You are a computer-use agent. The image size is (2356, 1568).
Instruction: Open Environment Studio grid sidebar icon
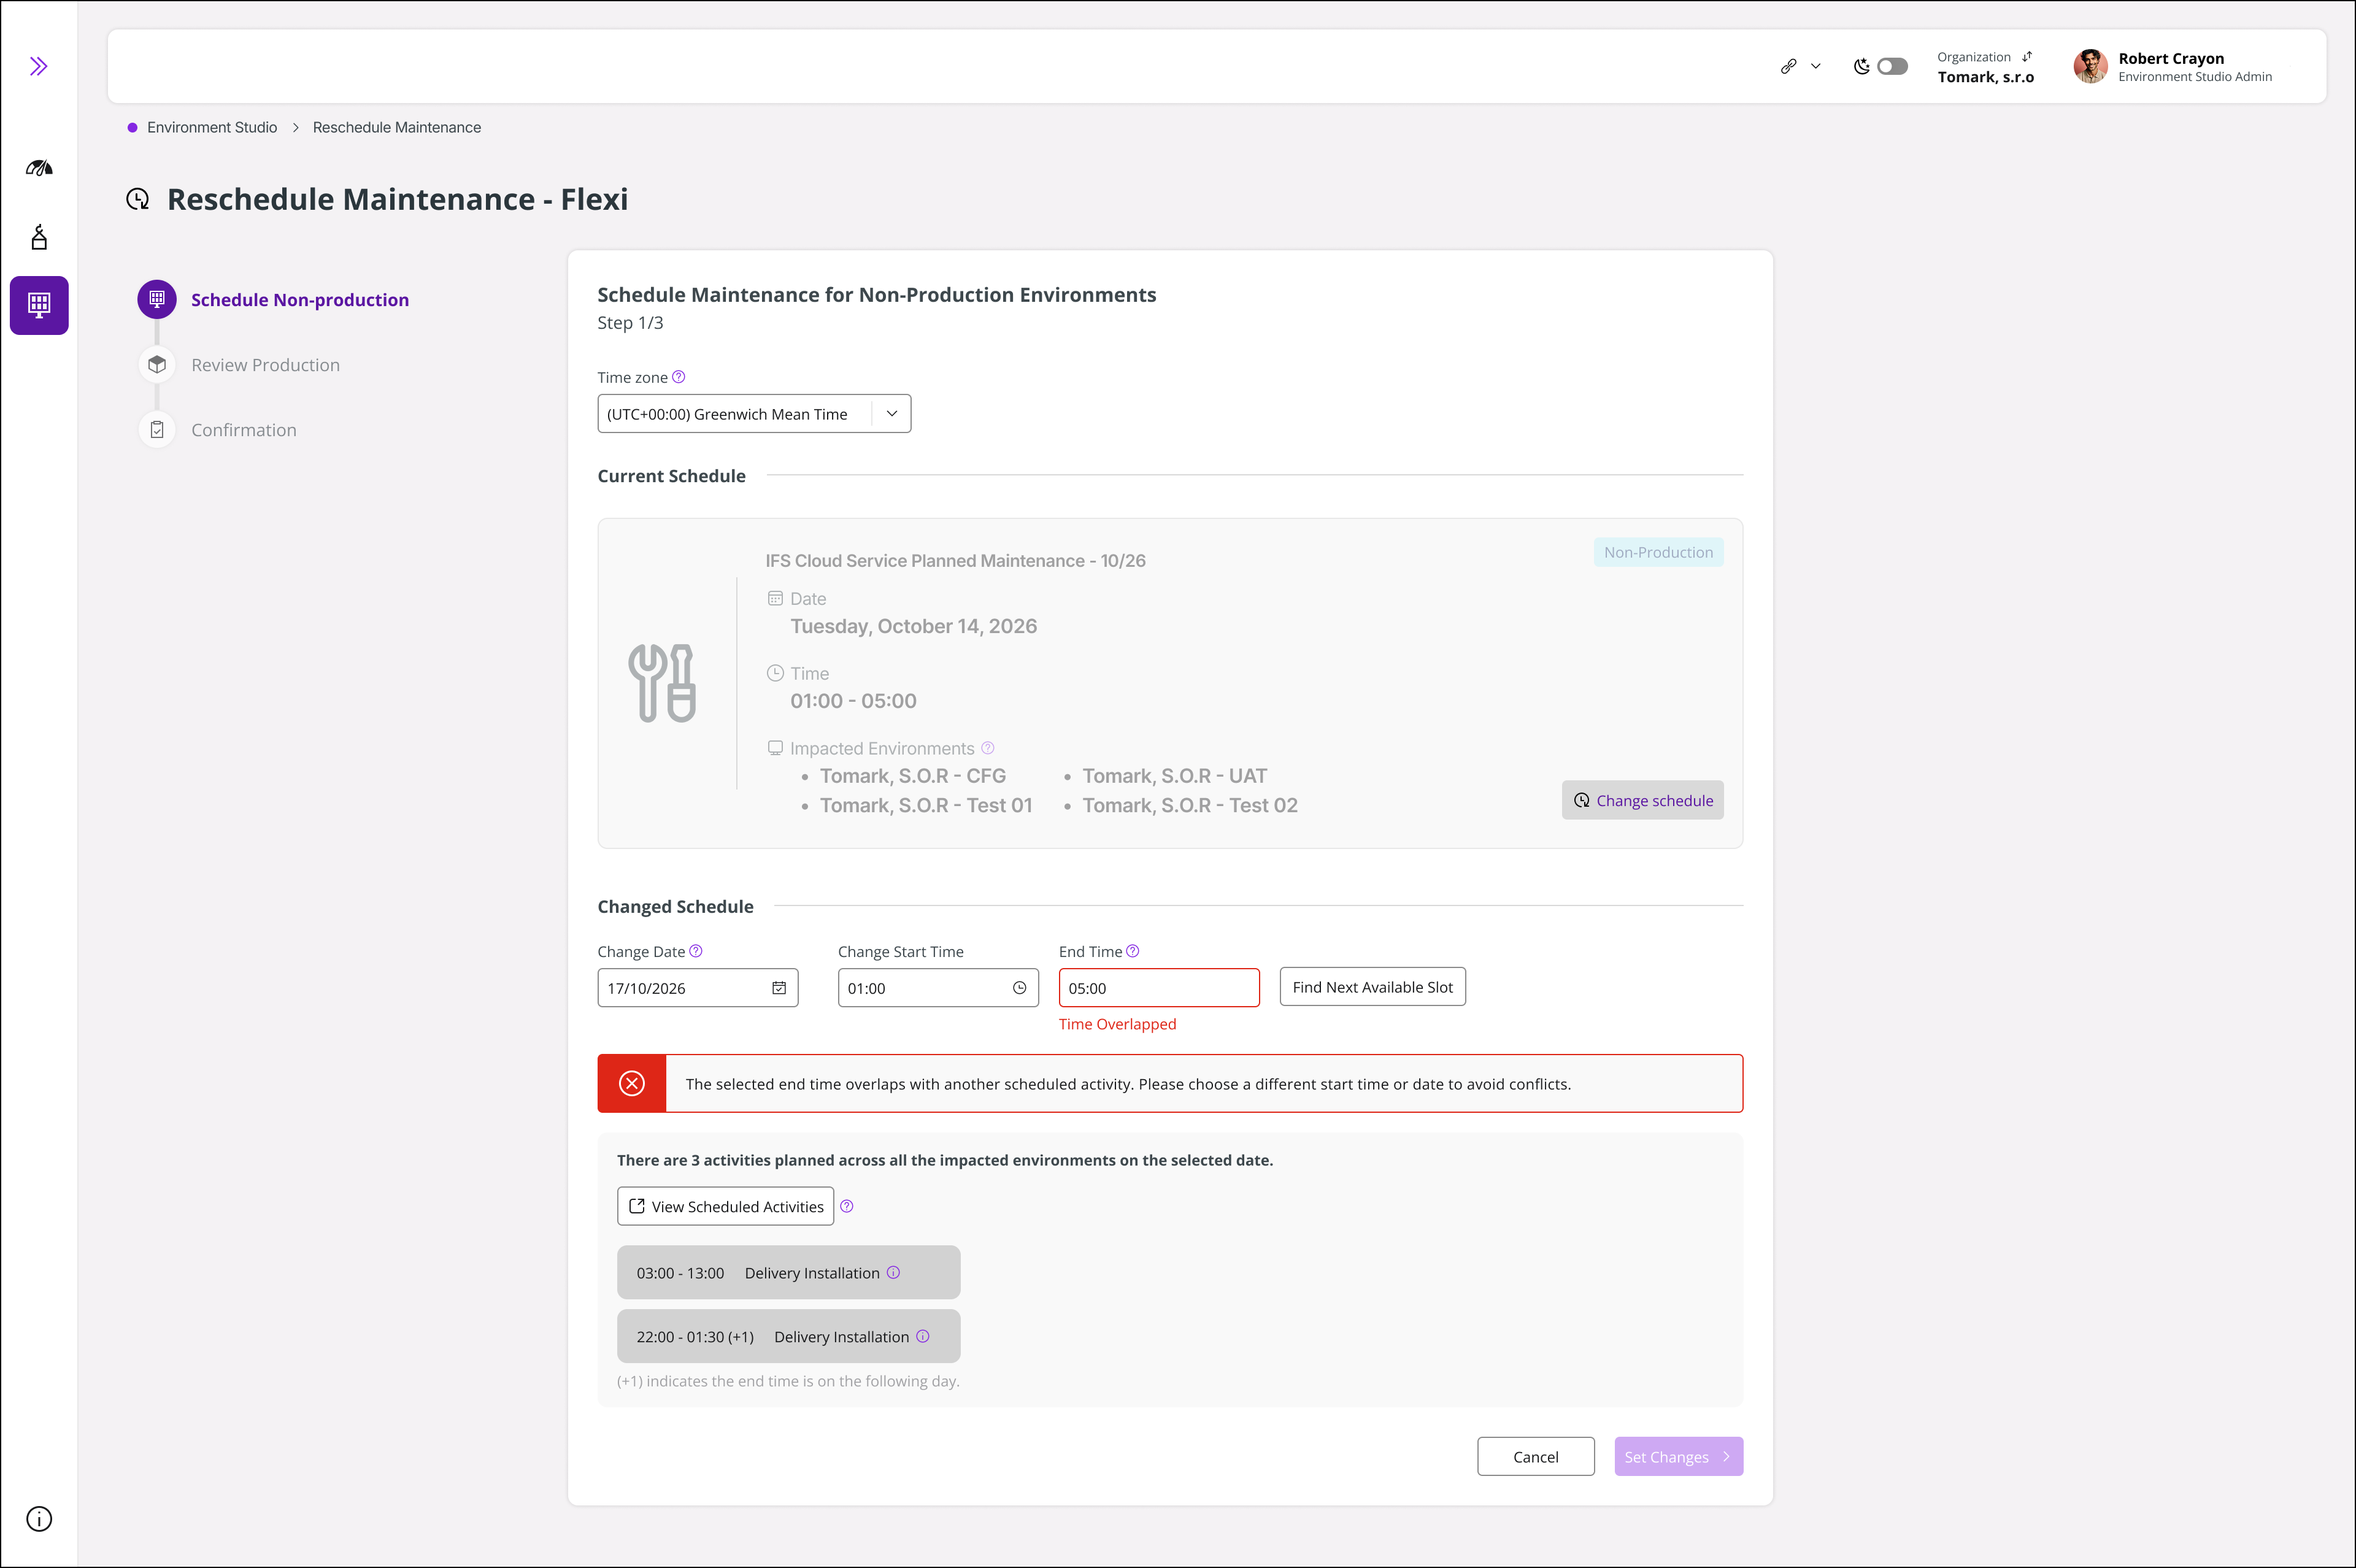click(39, 305)
